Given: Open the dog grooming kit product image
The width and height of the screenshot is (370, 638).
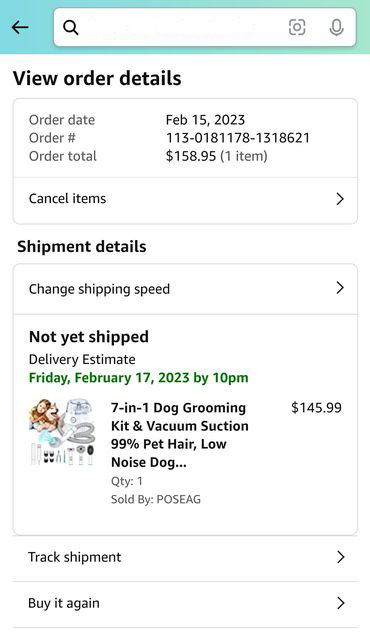Looking at the screenshot, I should pos(63,432).
